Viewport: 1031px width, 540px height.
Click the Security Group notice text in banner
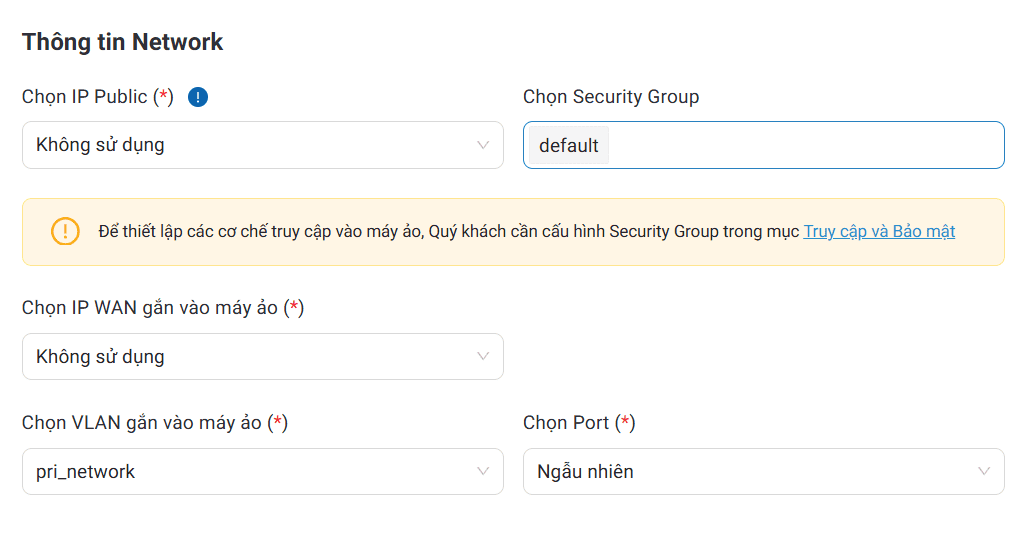(450, 232)
